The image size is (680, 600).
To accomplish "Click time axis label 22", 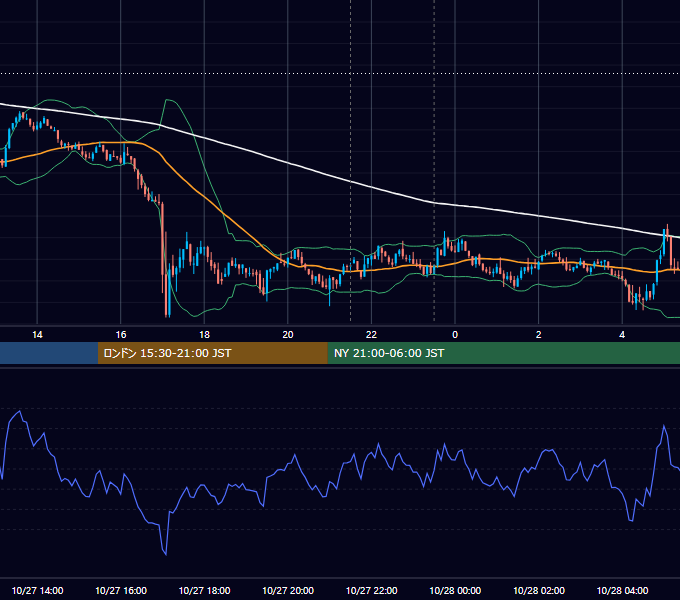I will pos(371,334).
